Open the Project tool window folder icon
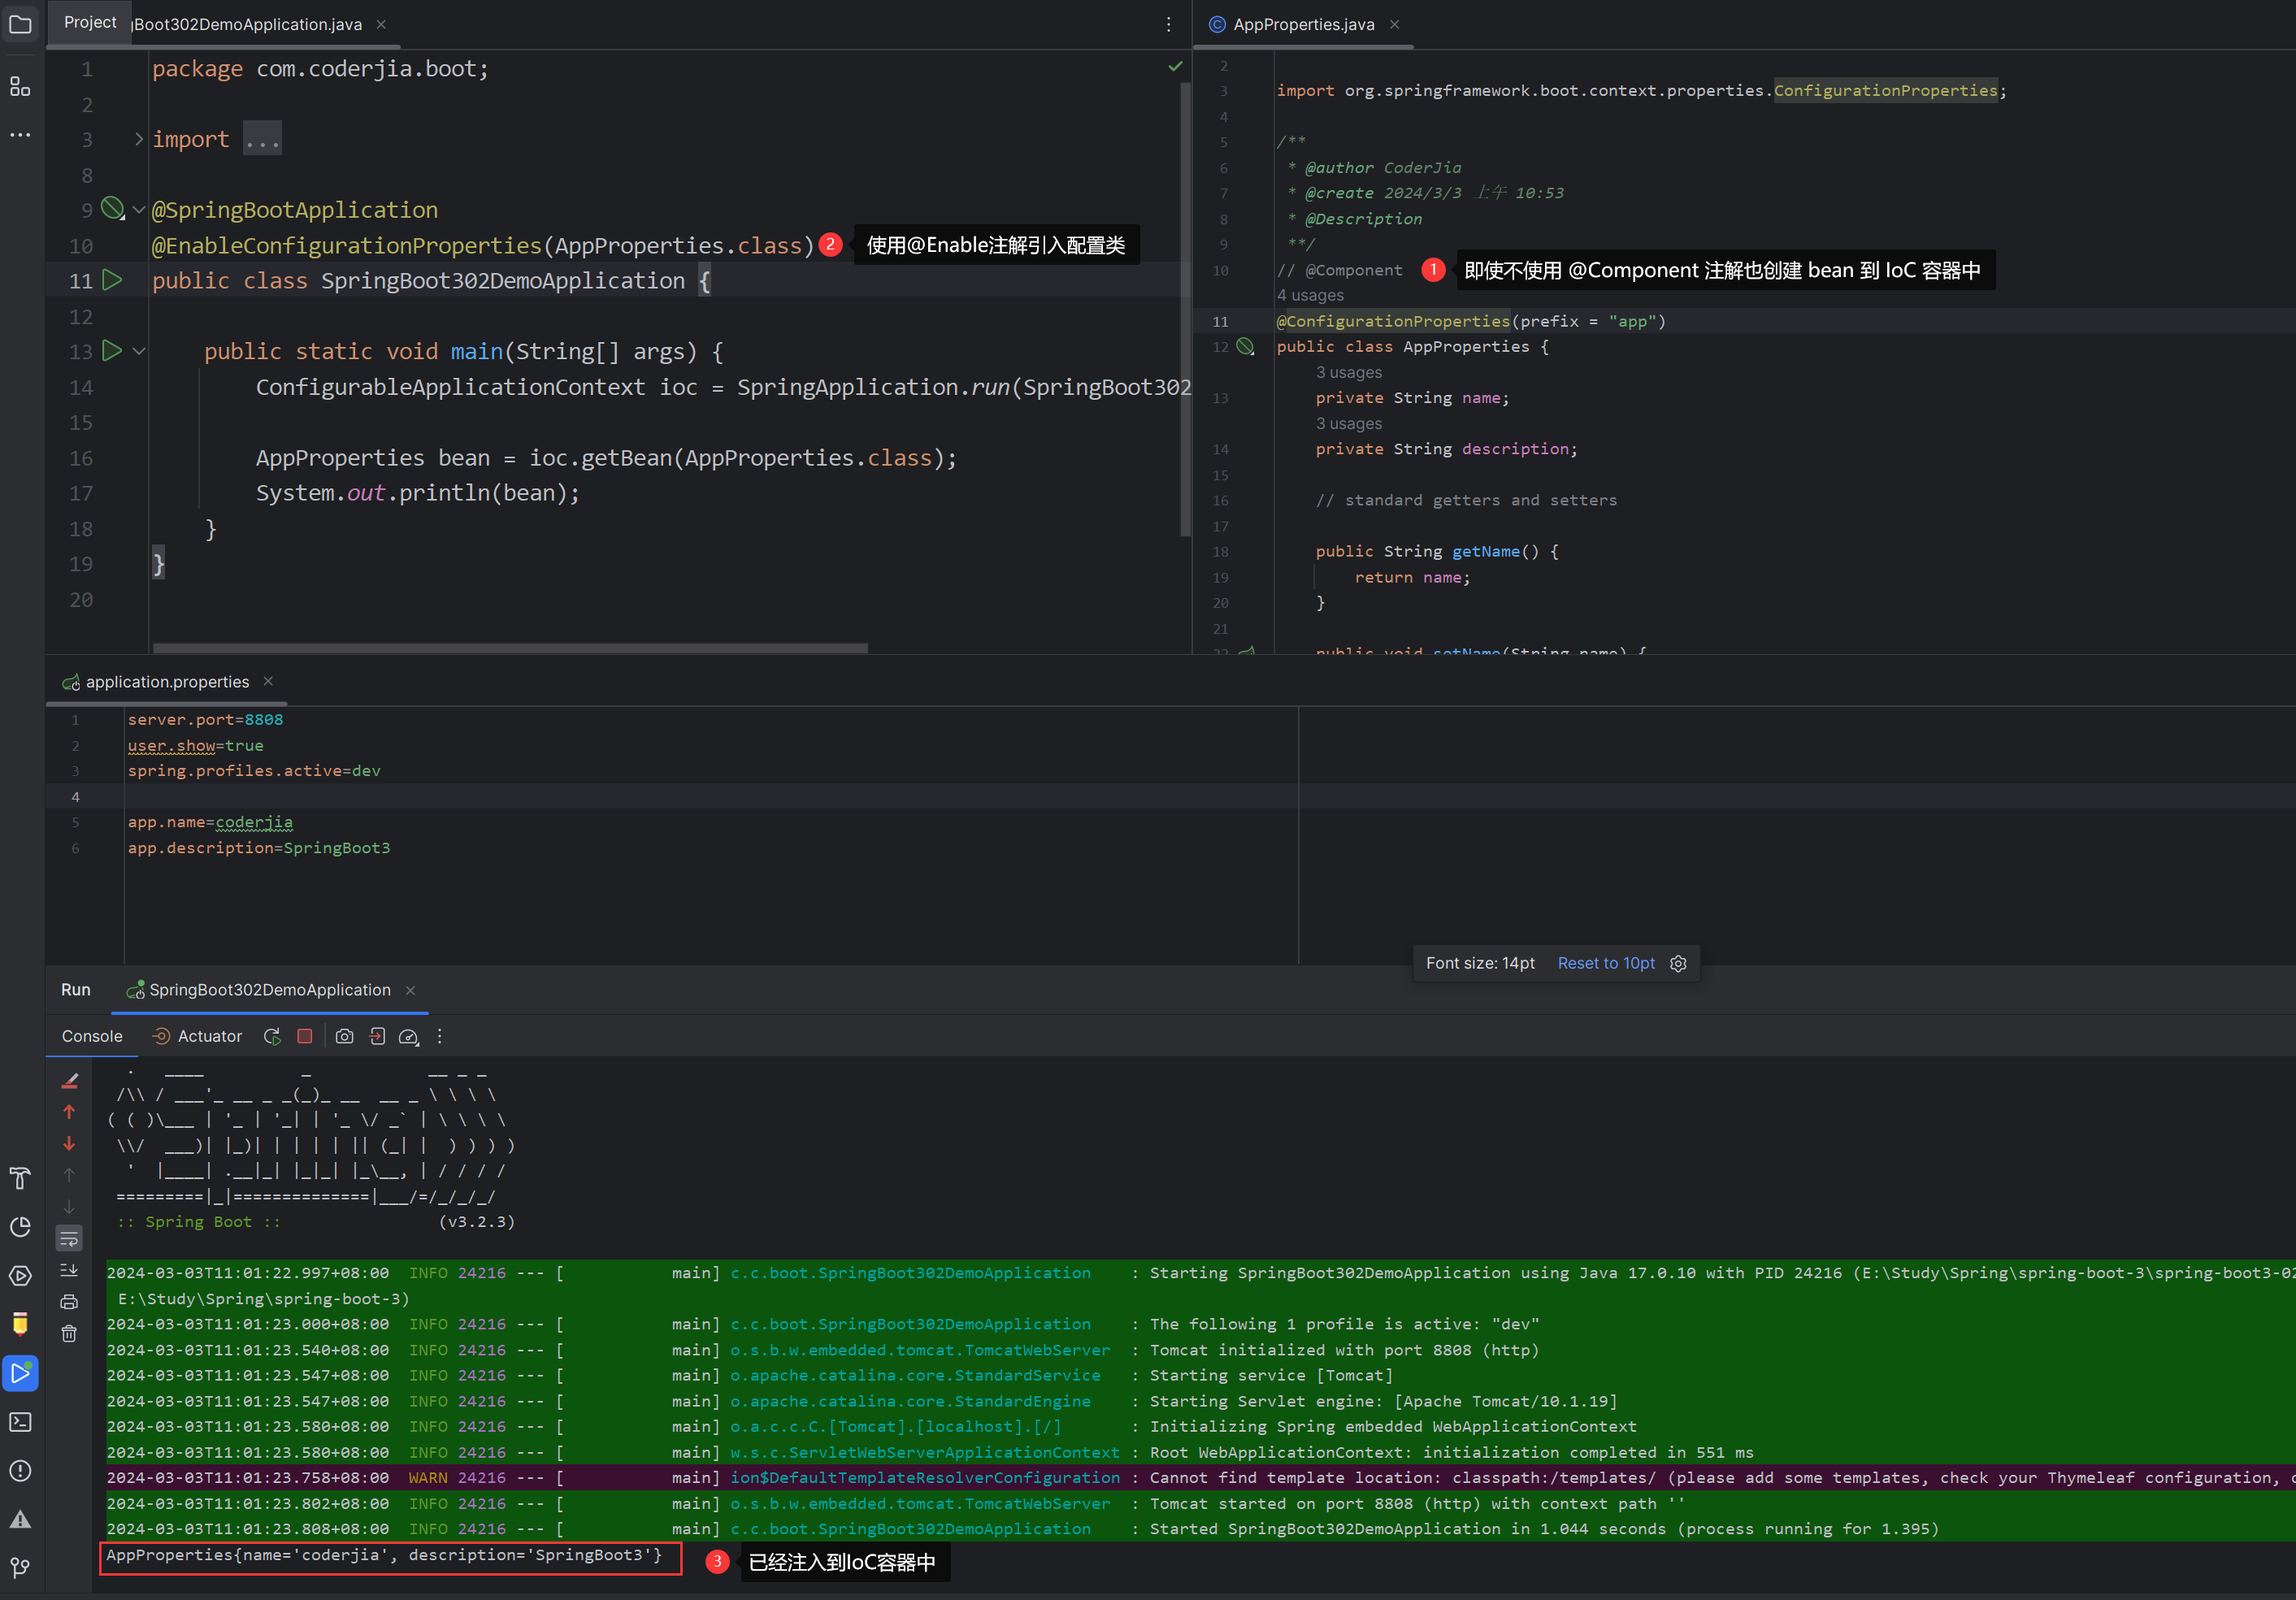2296x1600 pixels. (20, 24)
